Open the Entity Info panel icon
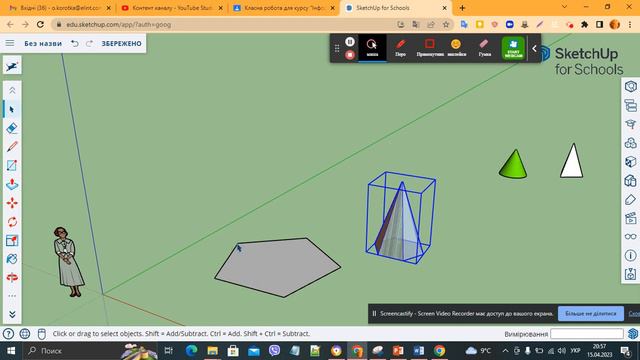This screenshot has width=640, height=360. (x=631, y=87)
